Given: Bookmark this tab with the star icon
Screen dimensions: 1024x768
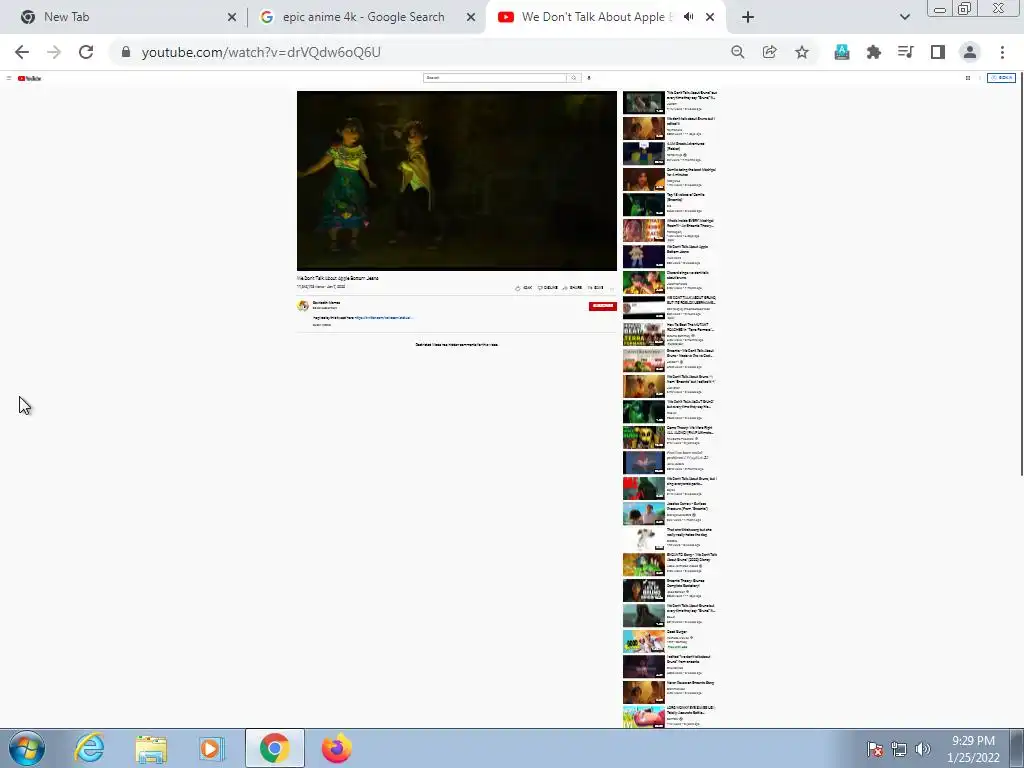Looking at the screenshot, I should point(802,52).
